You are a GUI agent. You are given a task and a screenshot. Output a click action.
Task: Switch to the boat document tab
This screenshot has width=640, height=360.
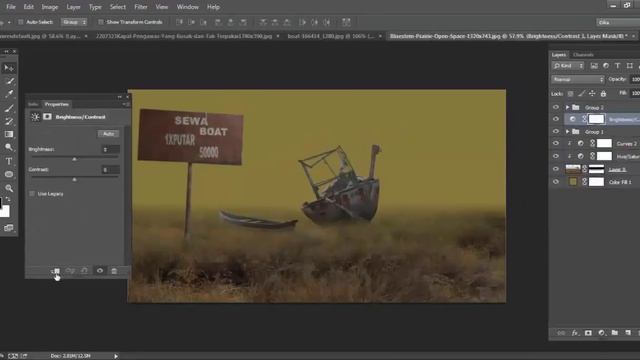click(331, 36)
